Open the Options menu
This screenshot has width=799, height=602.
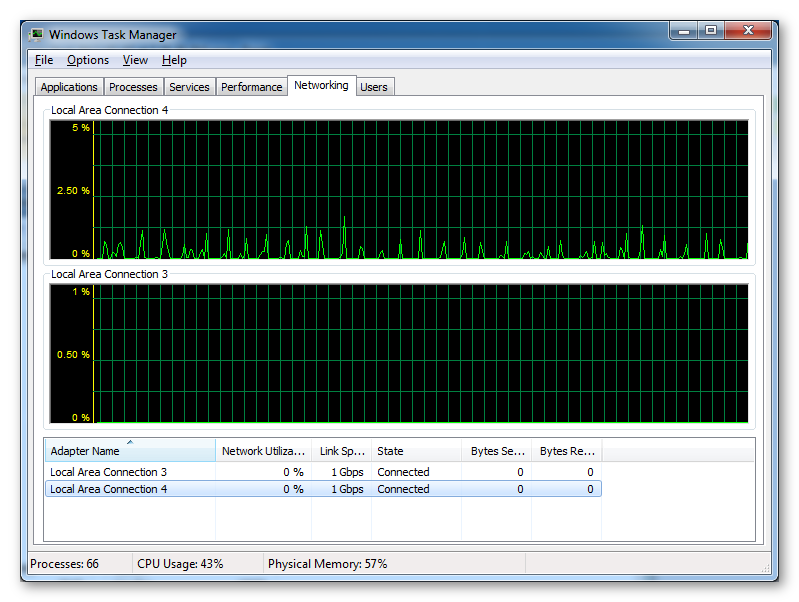point(88,60)
